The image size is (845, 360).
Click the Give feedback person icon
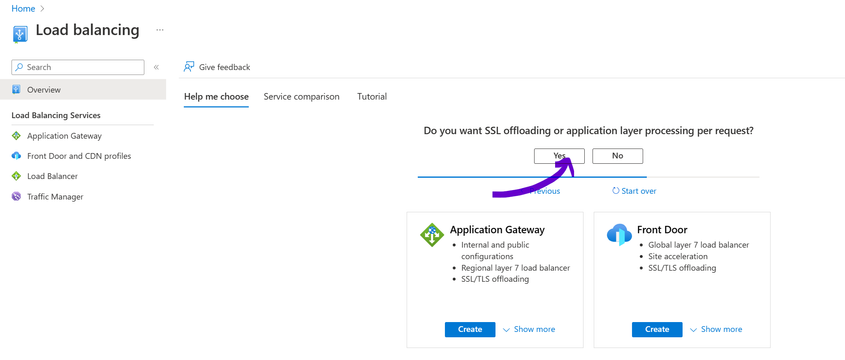(189, 67)
